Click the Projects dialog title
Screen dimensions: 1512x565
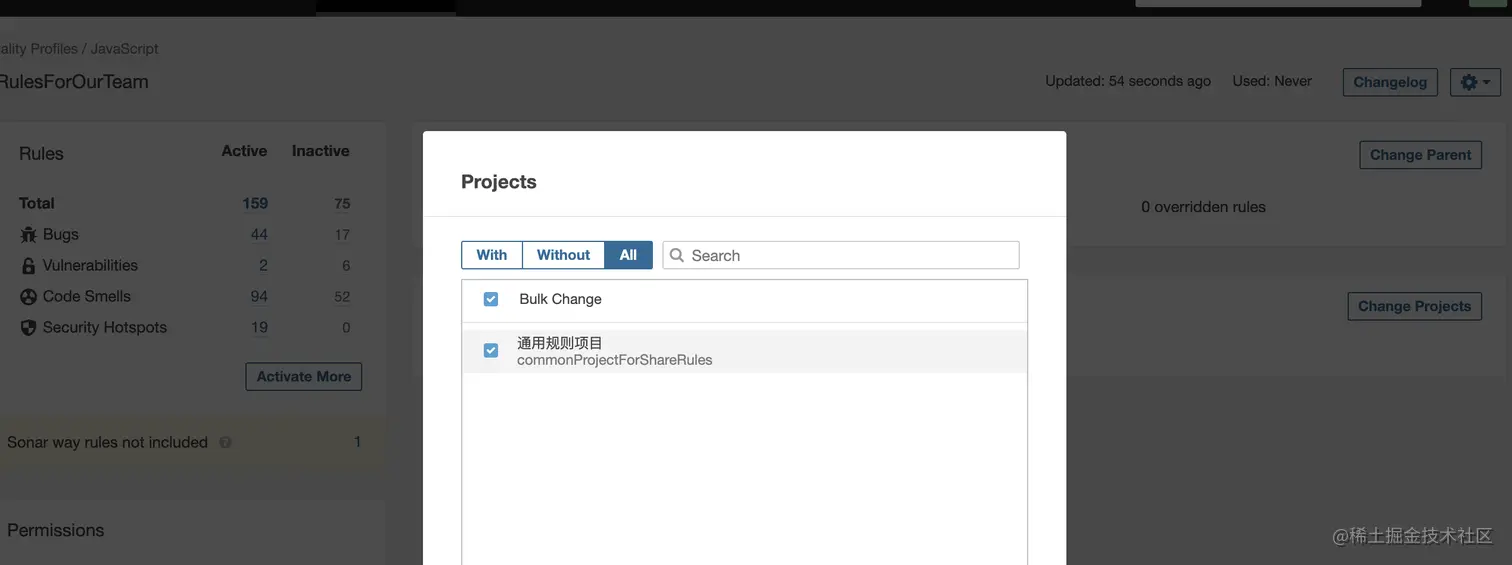click(x=499, y=182)
